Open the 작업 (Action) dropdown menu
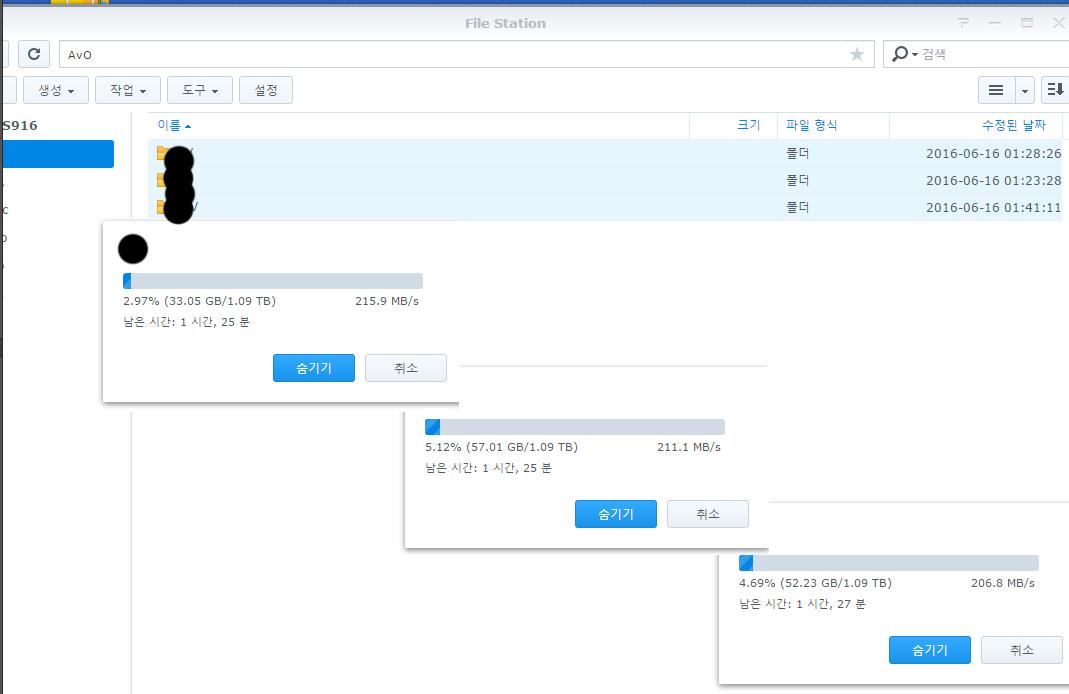 tap(128, 90)
